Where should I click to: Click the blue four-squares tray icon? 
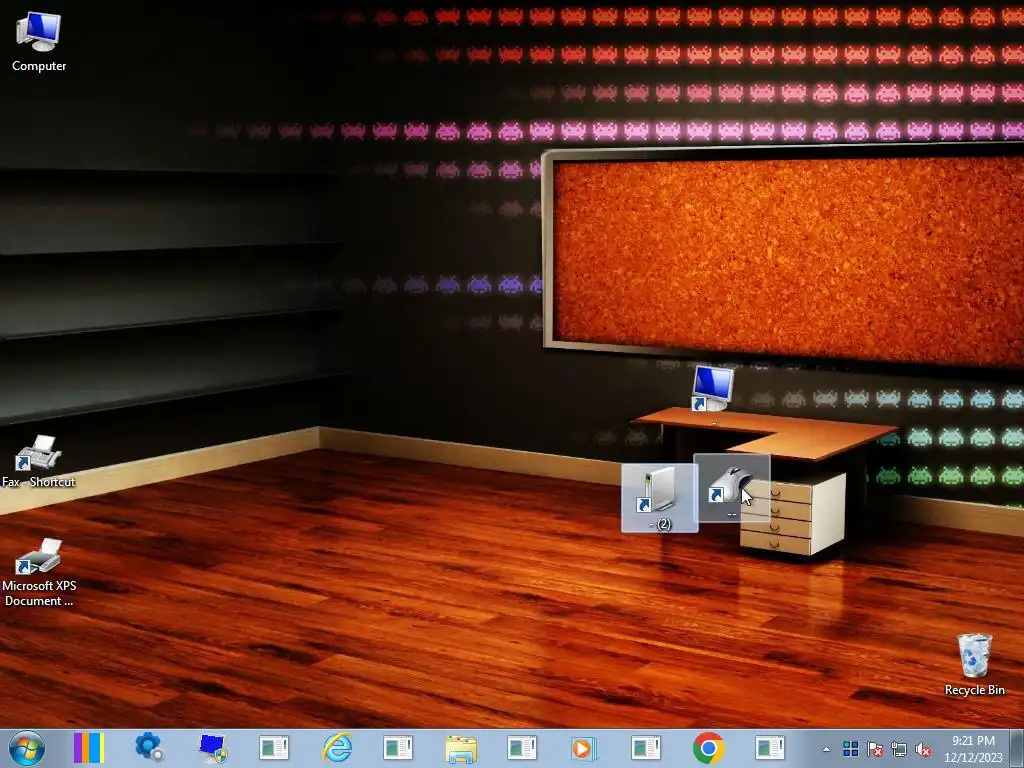click(850, 749)
